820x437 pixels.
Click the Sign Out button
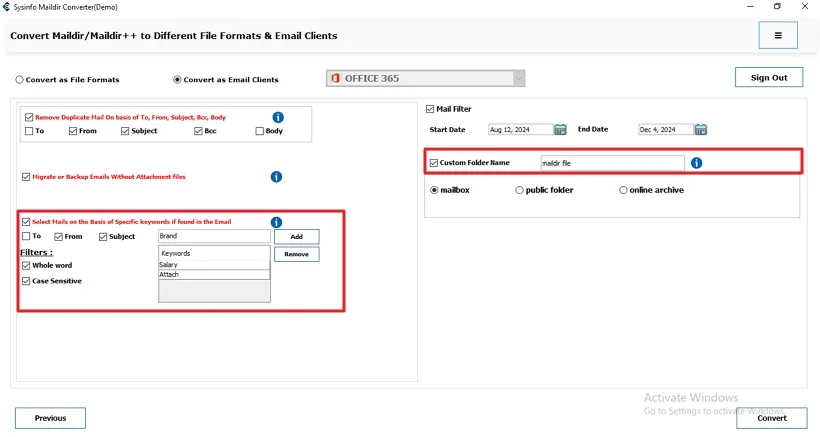pos(768,78)
